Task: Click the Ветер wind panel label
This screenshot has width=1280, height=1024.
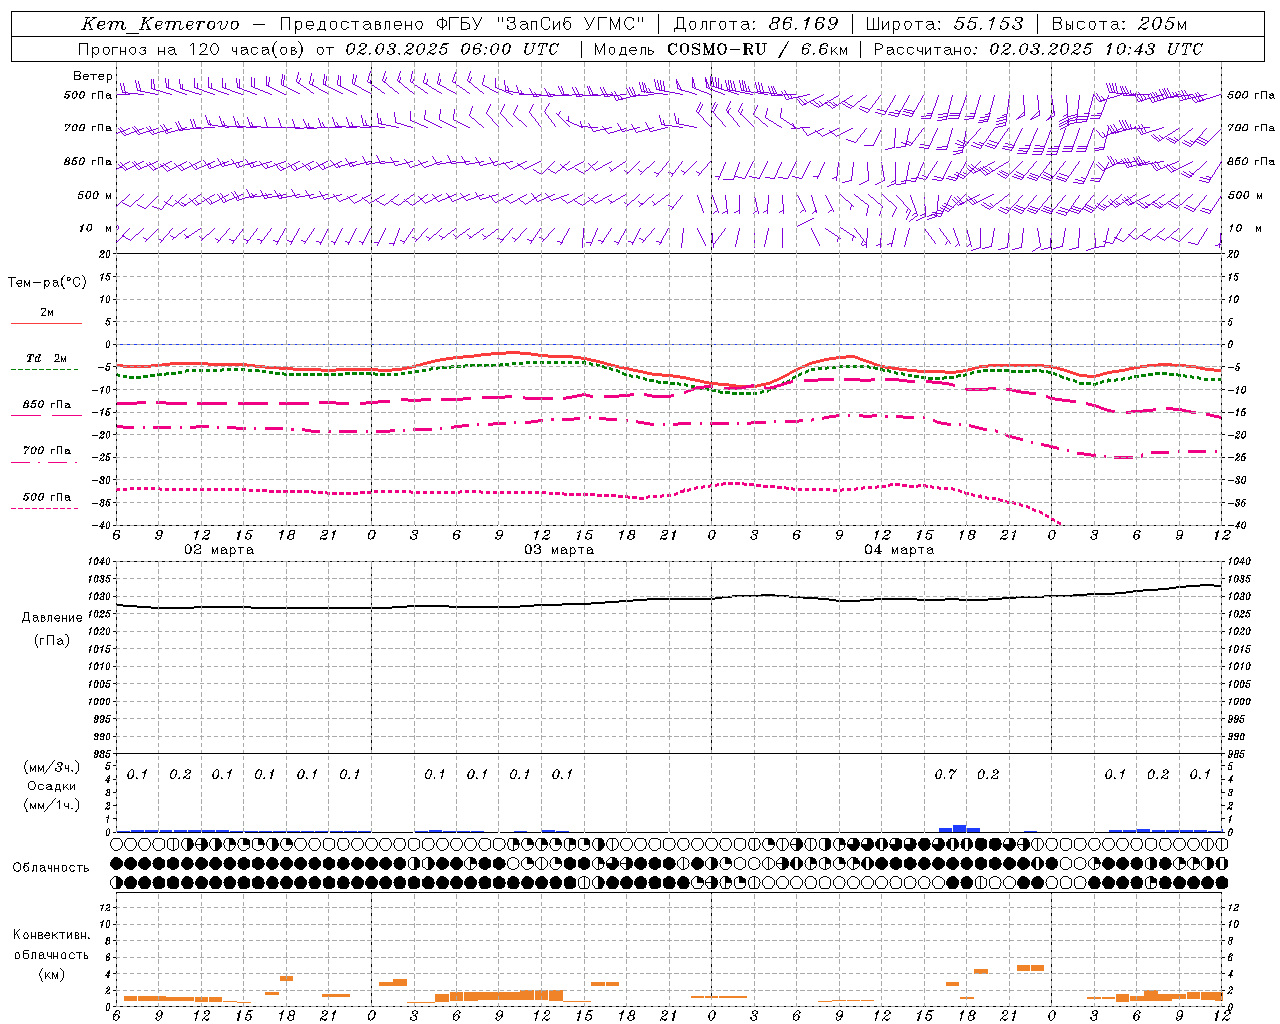Action: point(92,76)
